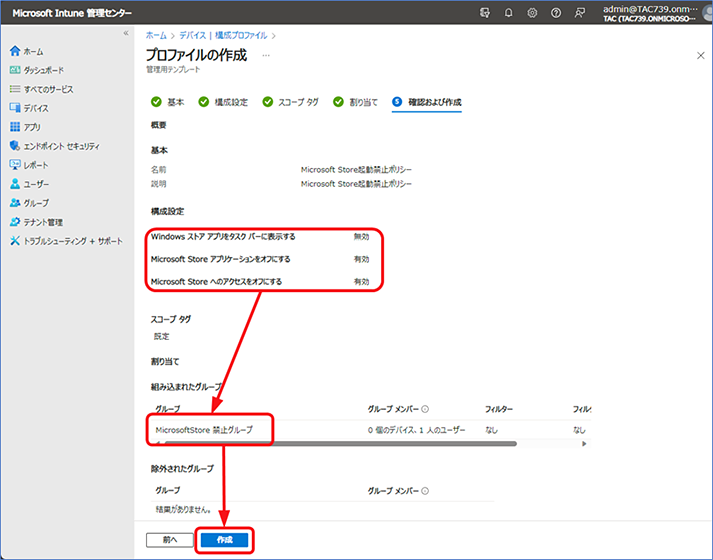
Task: Click the horizontal scrollbar of the groups table
Action: [x=341, y=444]
